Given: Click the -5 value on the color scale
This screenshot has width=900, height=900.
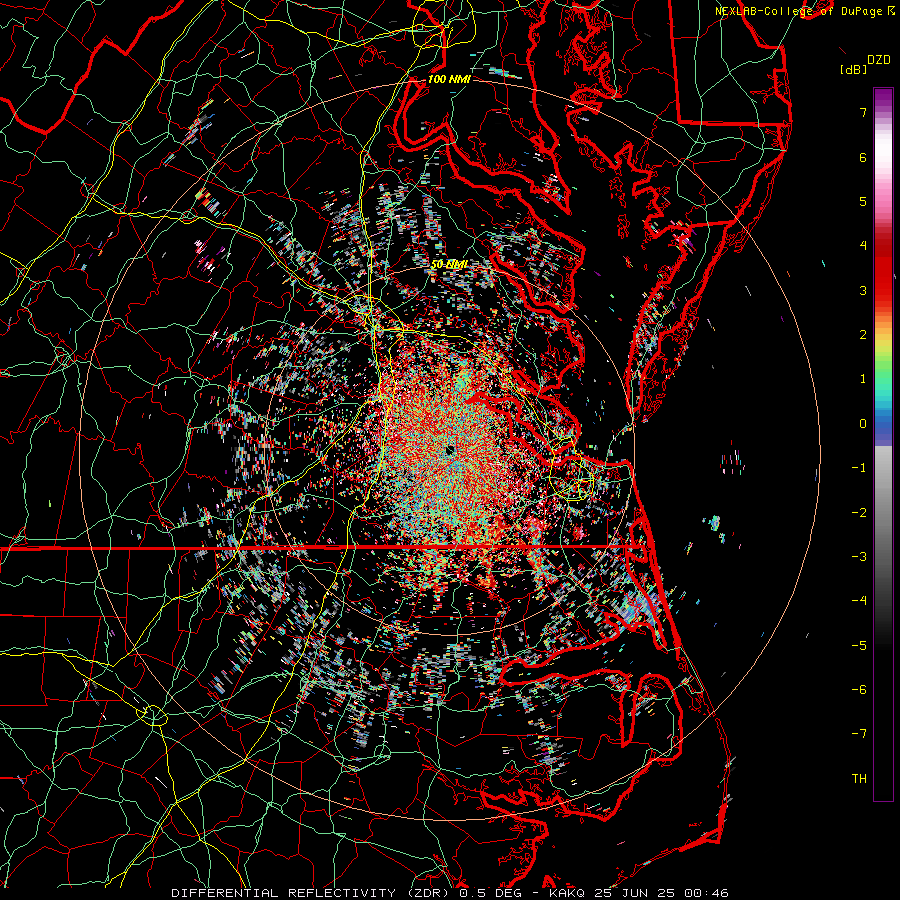Looking at the screenshot, I should (859, 646).
